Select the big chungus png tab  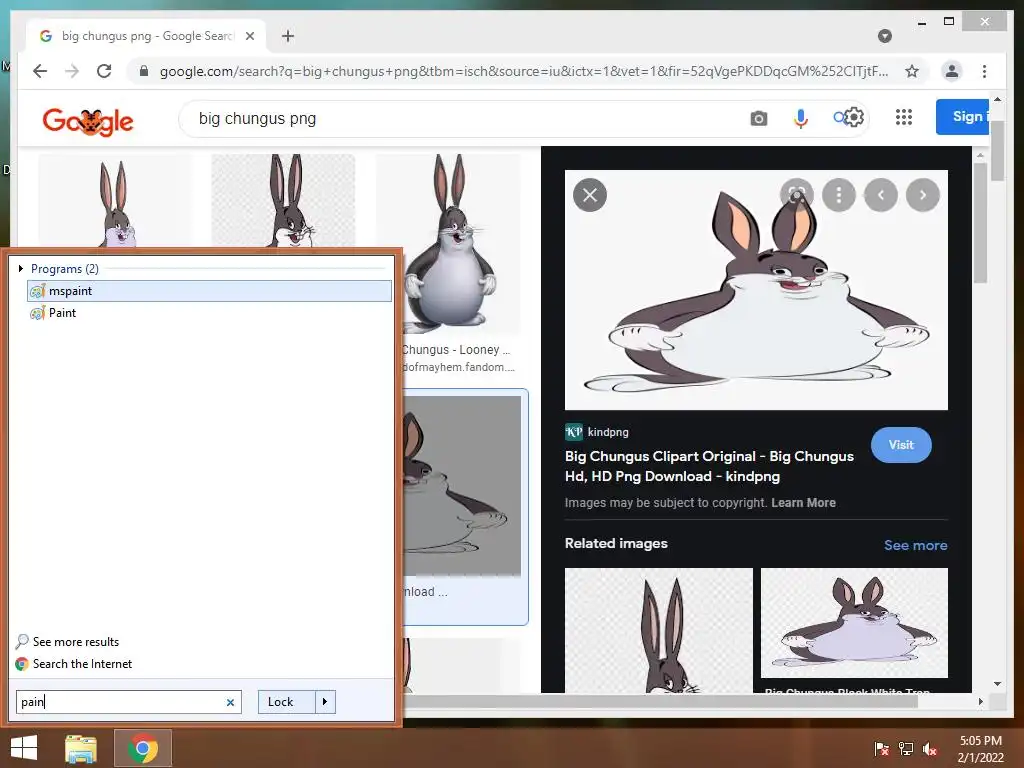146,36
